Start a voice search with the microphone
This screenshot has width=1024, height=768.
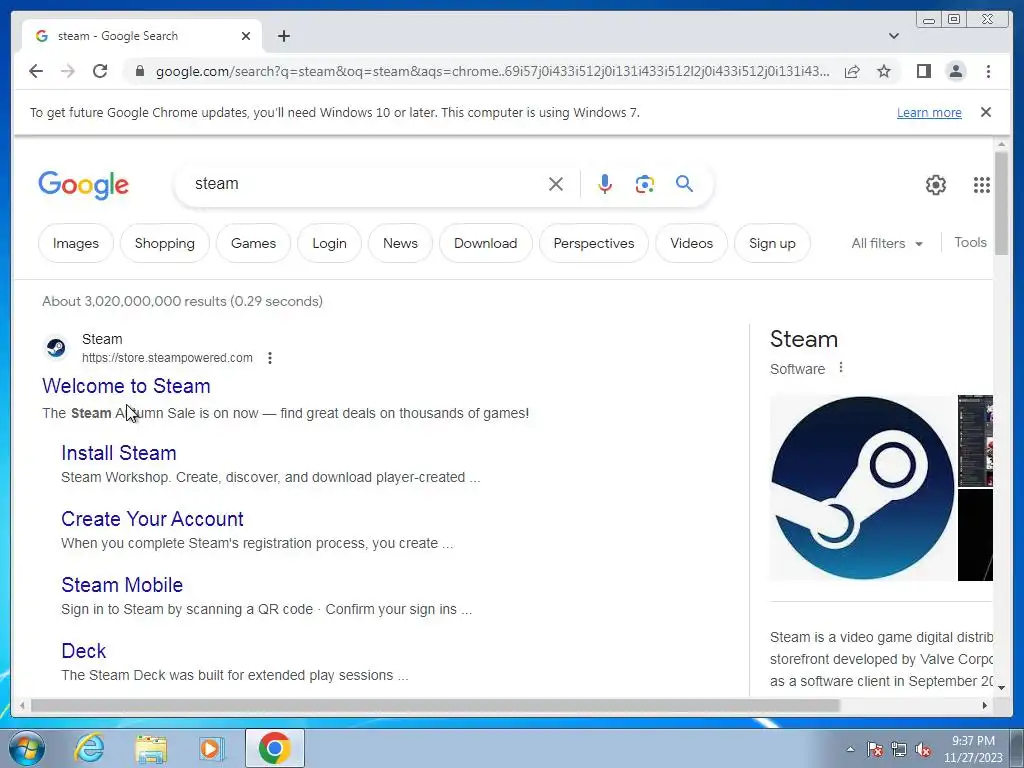click(605, 184)
